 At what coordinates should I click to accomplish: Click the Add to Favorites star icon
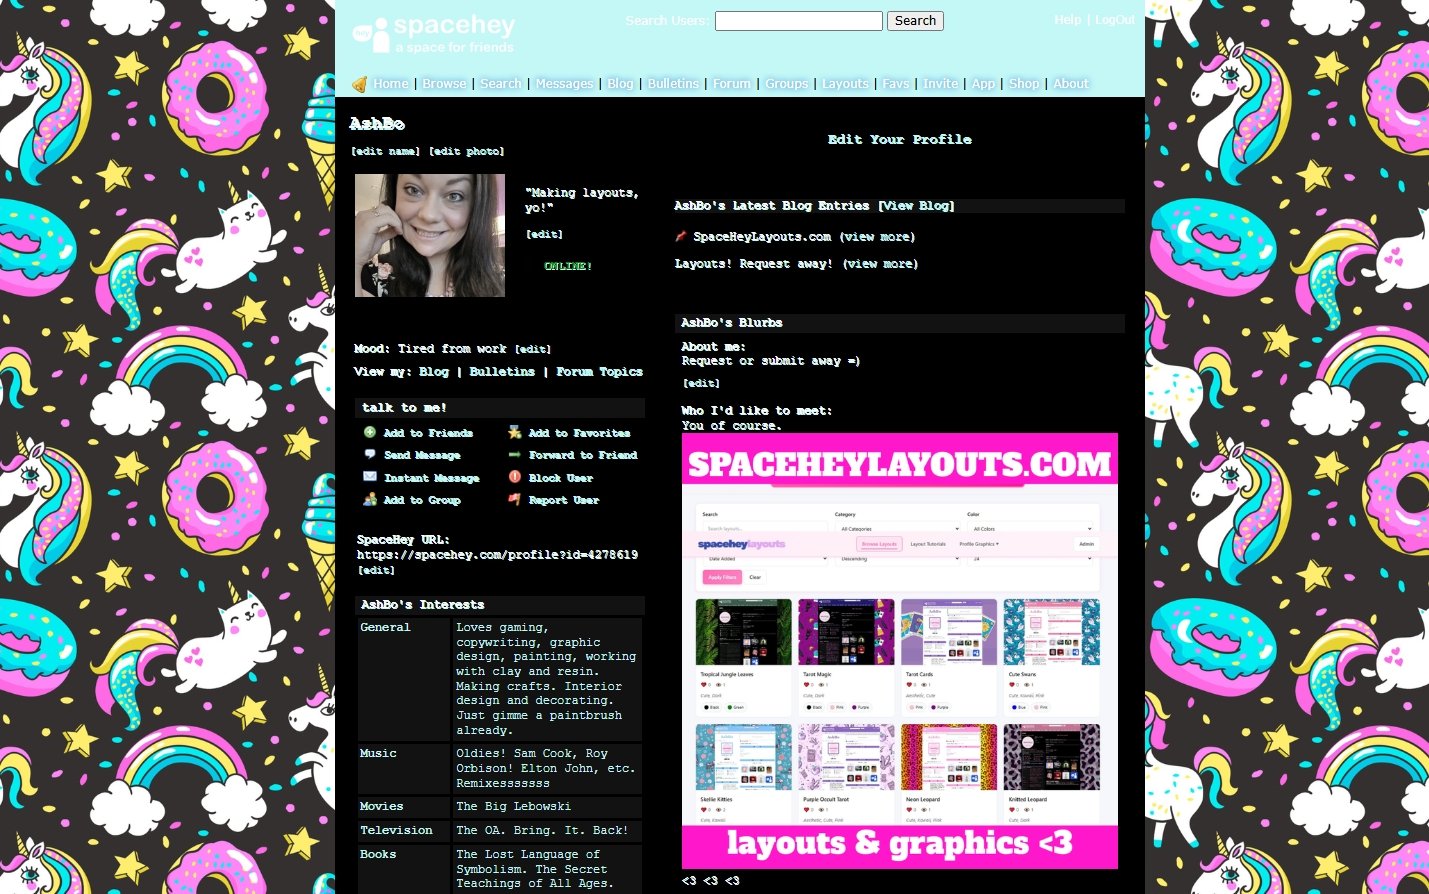pyautogui.click(x=515, y=433)
